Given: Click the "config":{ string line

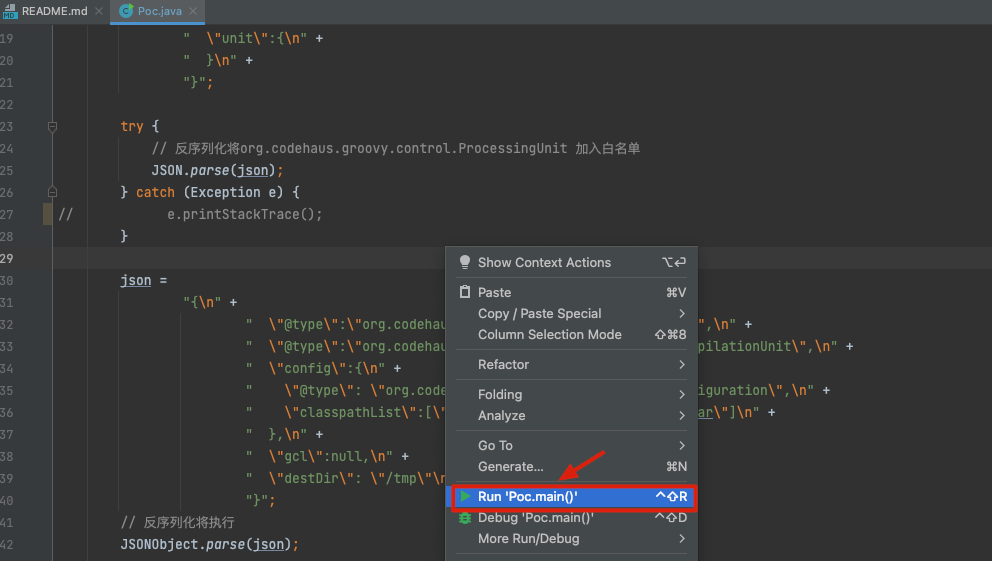Looking at the screenshot, I should (323, 368).
